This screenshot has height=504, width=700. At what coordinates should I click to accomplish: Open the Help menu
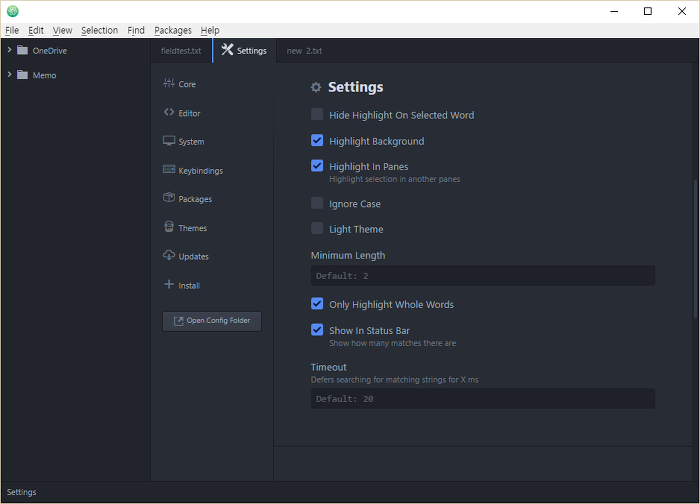(x=210, y=30)
